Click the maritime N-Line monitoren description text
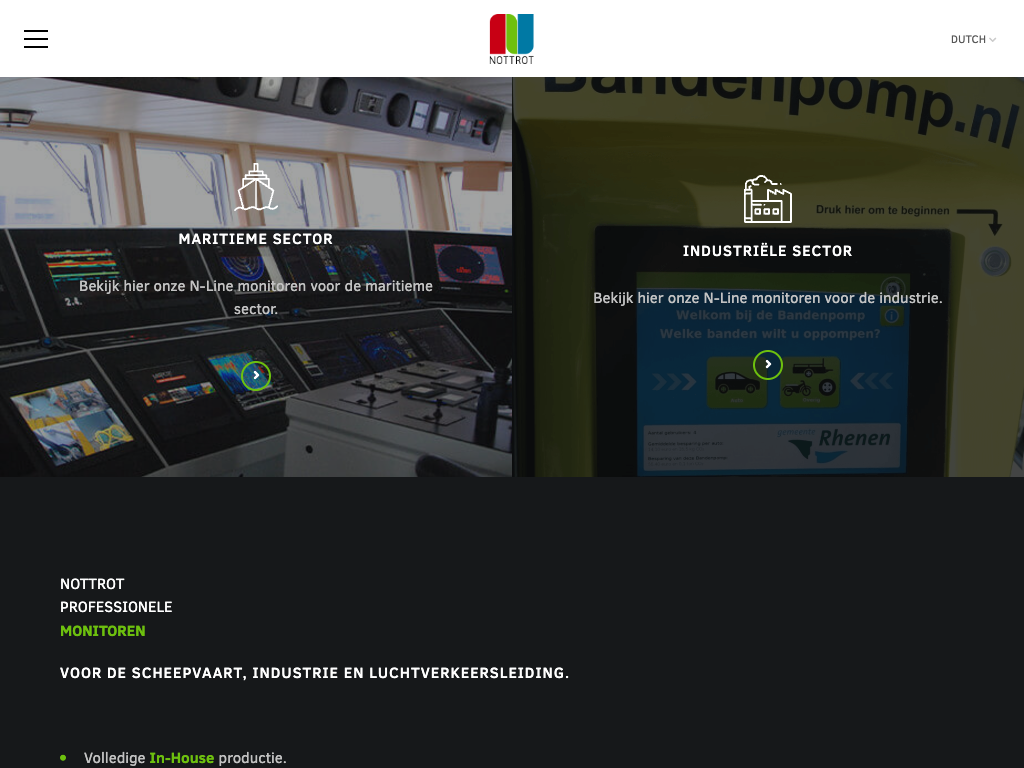The width and height of the screenshot is (1024, 768). coord(256,298)
